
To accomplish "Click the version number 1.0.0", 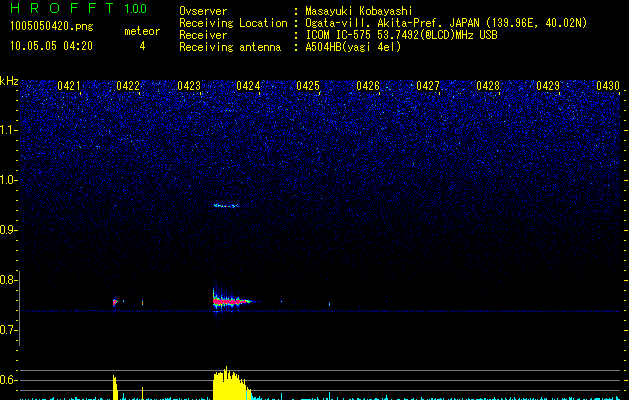I will tap(135, 9).
